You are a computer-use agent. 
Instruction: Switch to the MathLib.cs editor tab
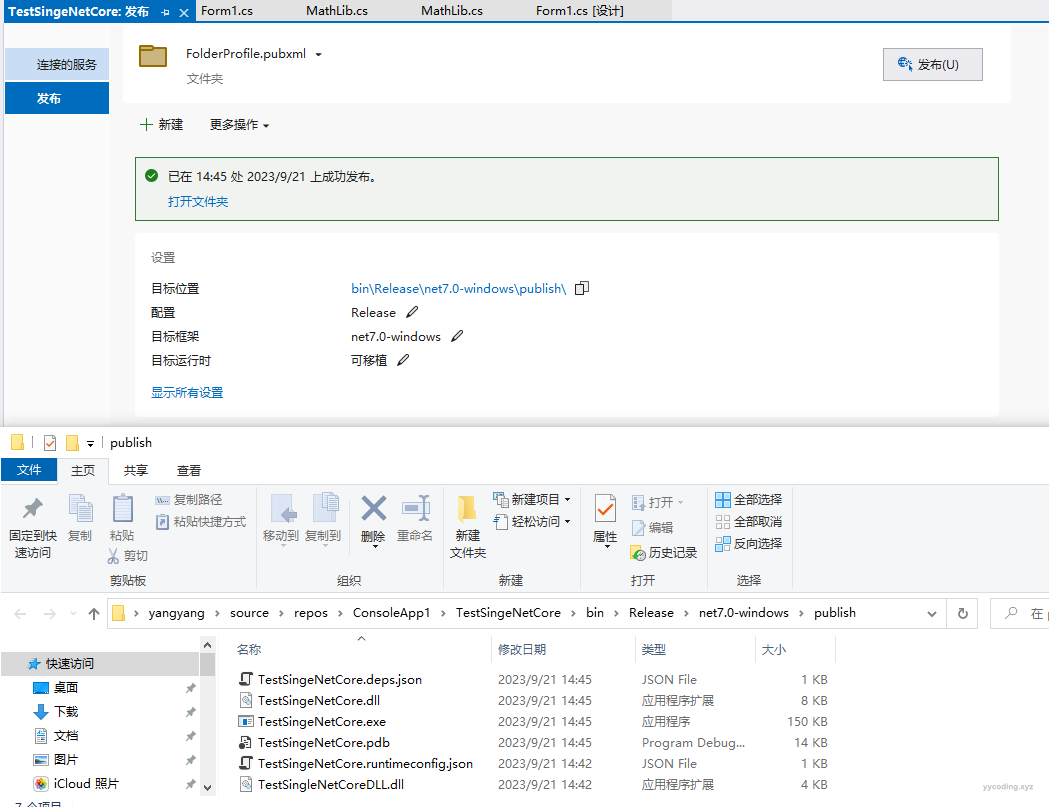336,11
